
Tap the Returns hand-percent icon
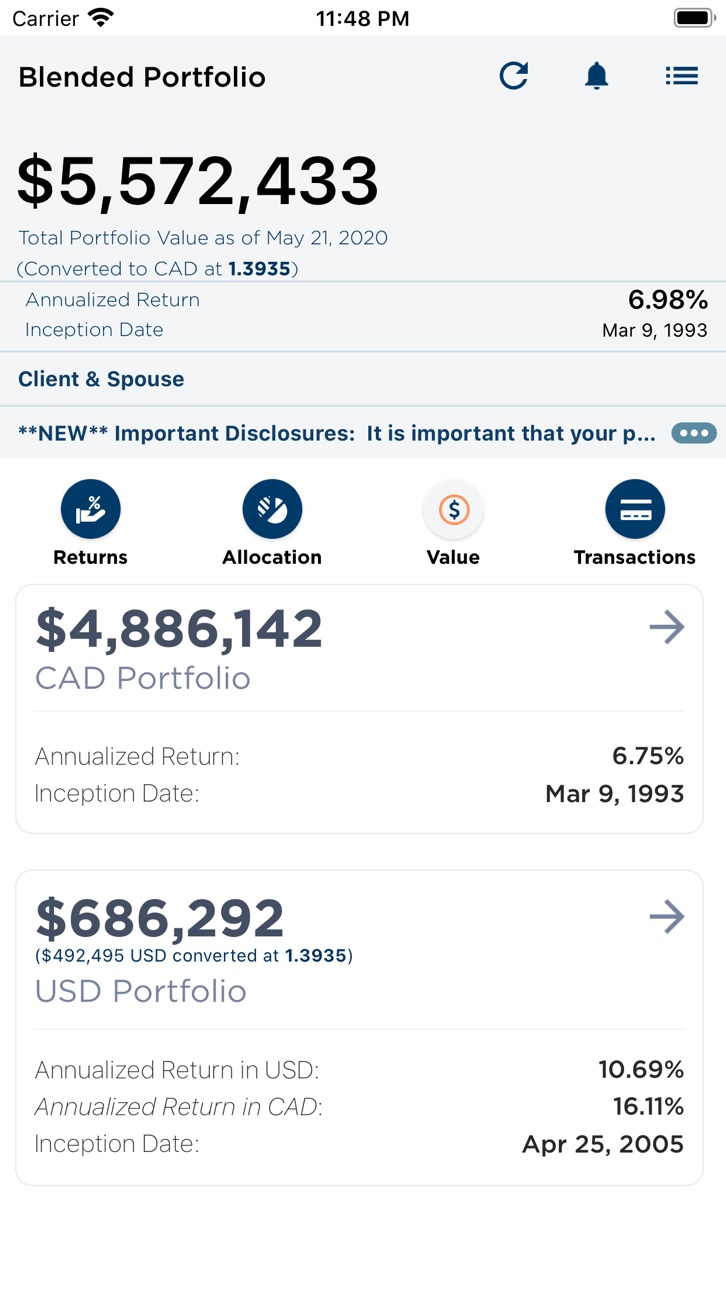91,509
